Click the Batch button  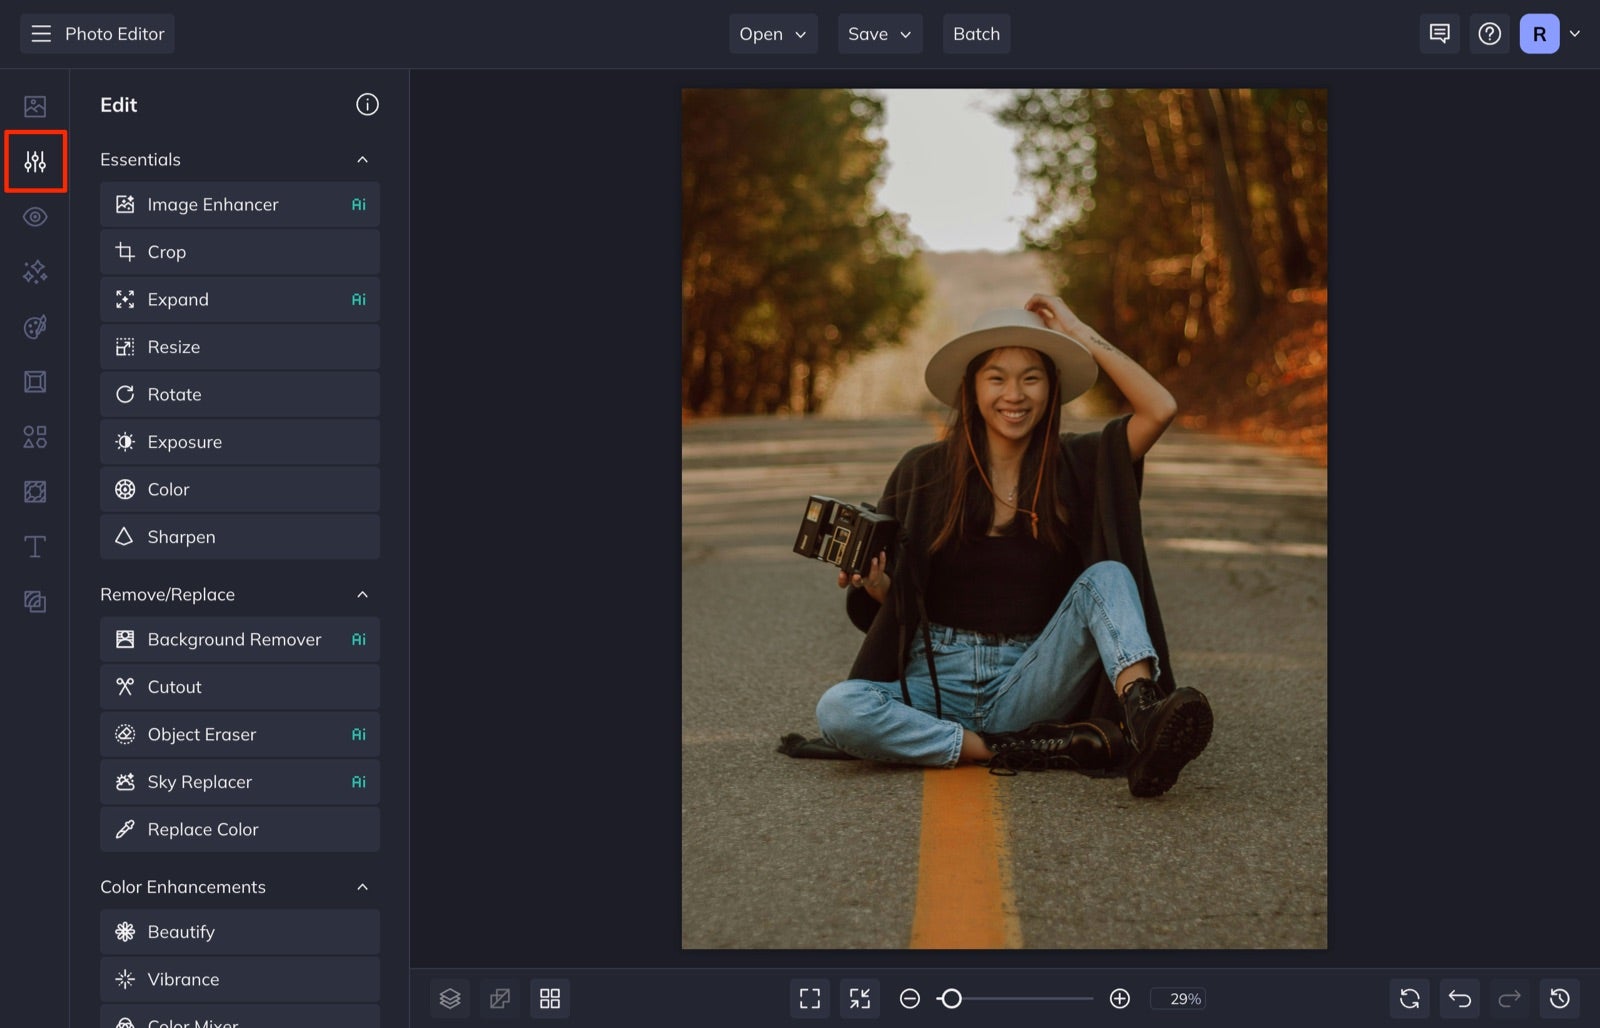tap(976, 33)
